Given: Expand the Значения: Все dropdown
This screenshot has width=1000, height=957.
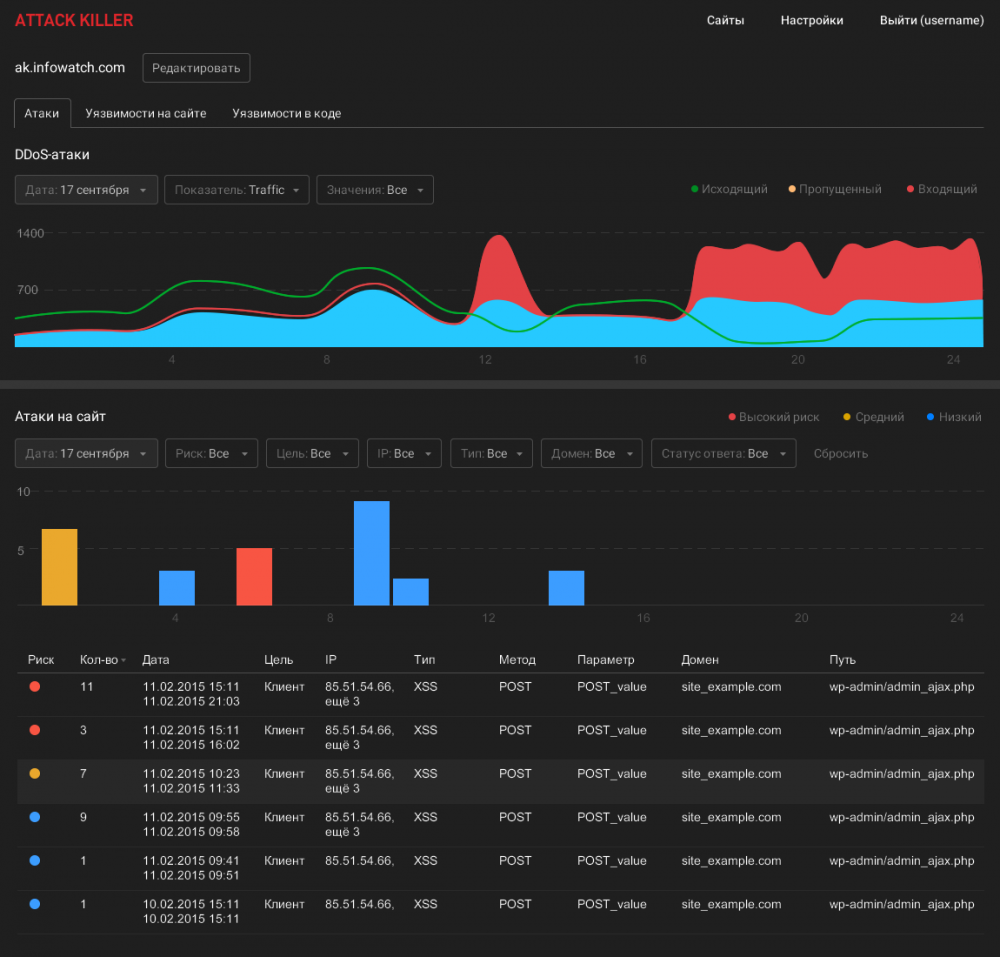Looking at the screenshot, I should click(375, 190).
